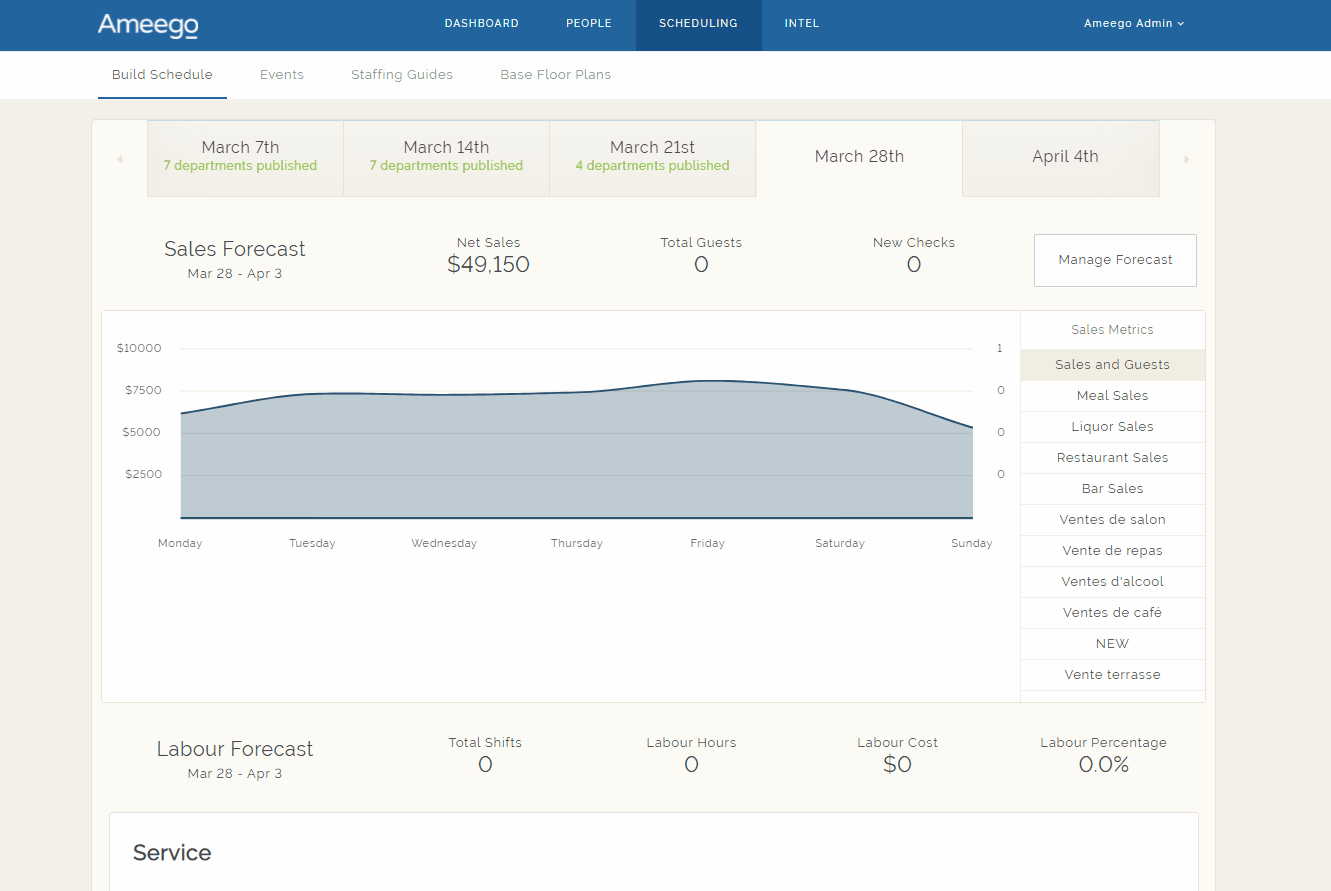Image resolution: width=1331 pixels, height=891 pixels.
Task: Select the Bar Sales metric
Action: pyautogui.click(x=1112, y=489)
